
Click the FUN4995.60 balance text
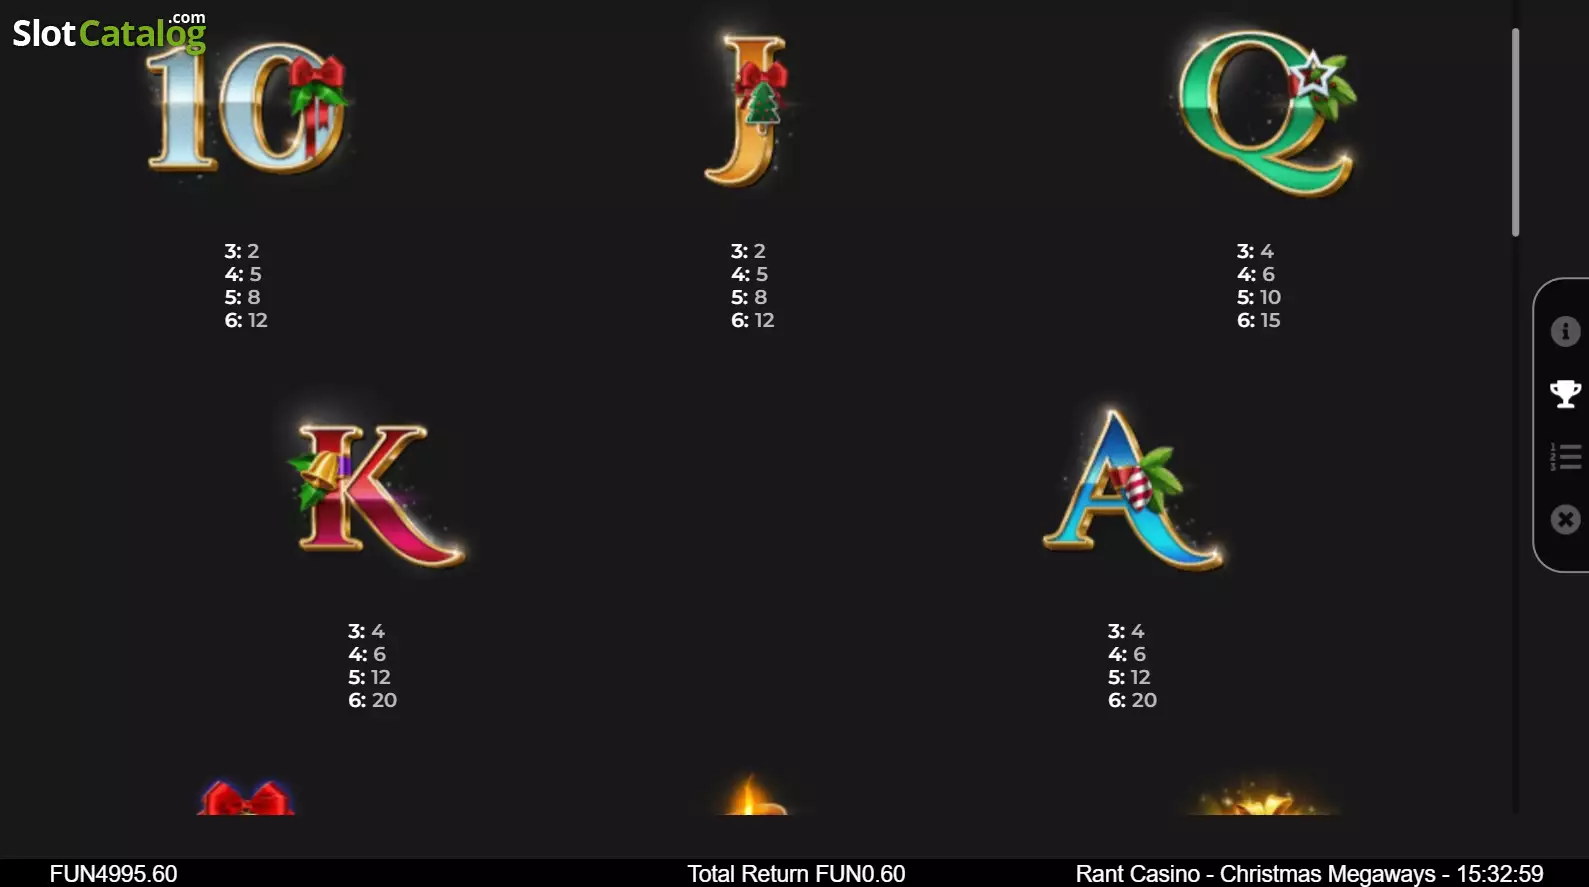(113, 874)
